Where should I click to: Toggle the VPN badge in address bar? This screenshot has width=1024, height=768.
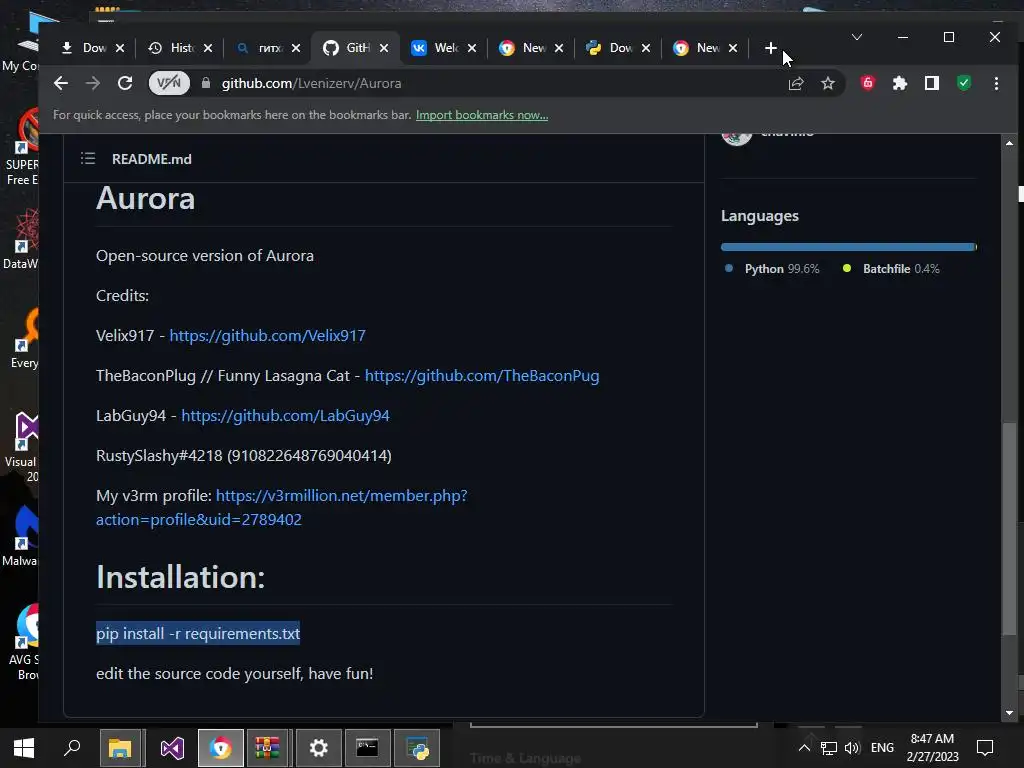pyautogui.click(x=169, y=83)
